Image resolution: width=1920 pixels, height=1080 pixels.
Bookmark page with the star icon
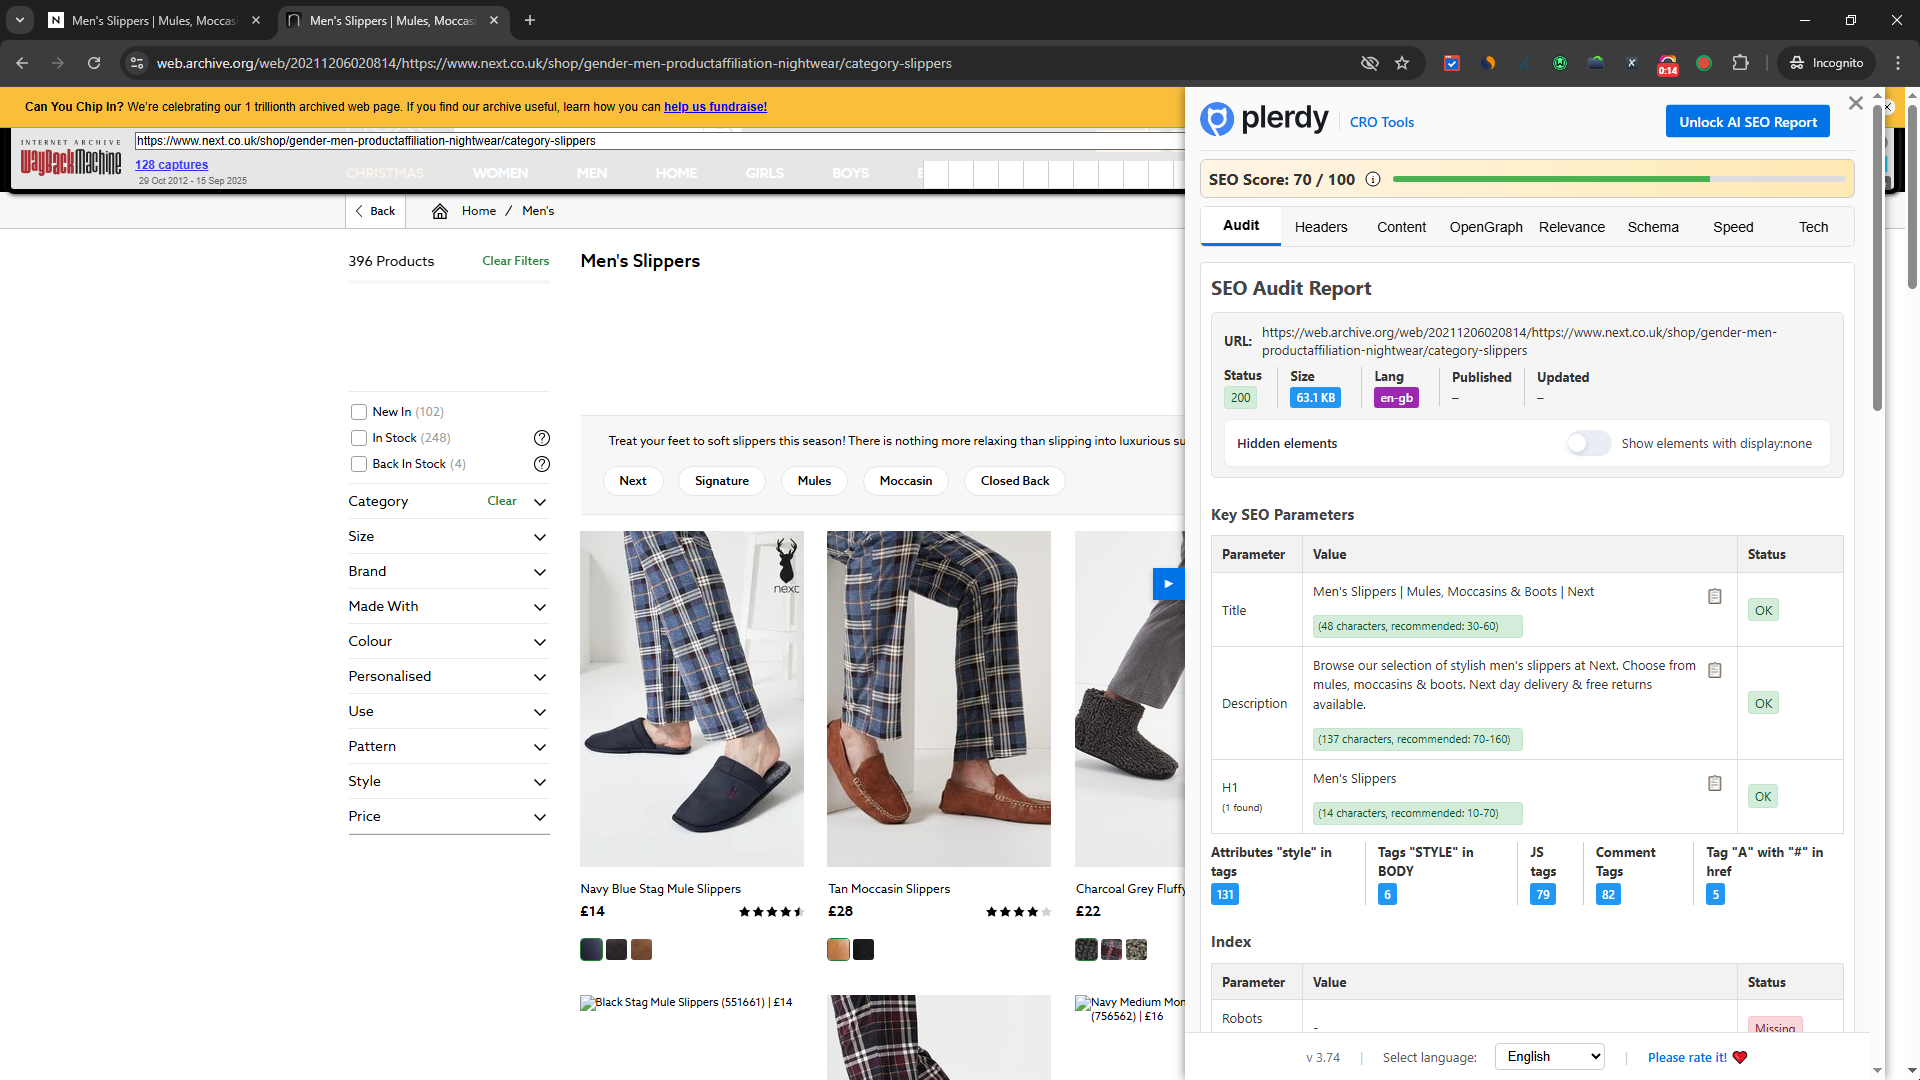[1402, 63]
